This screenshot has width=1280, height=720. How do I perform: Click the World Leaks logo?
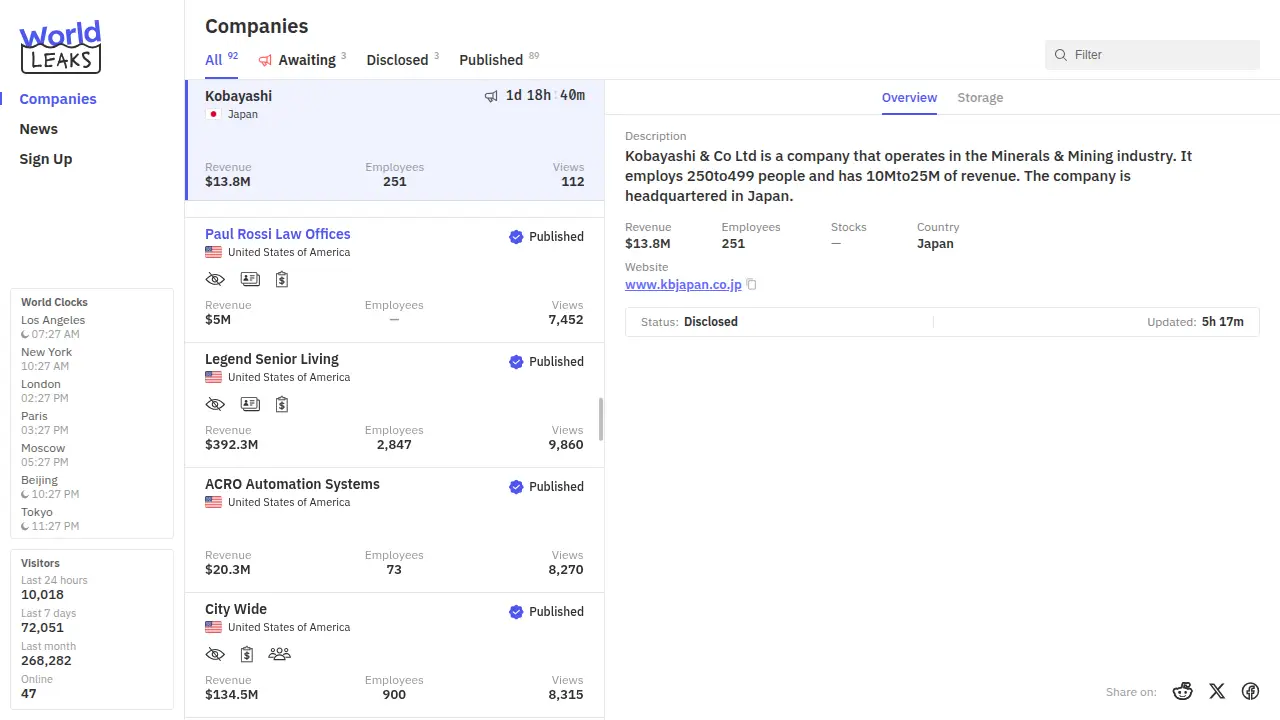point(60,48)
